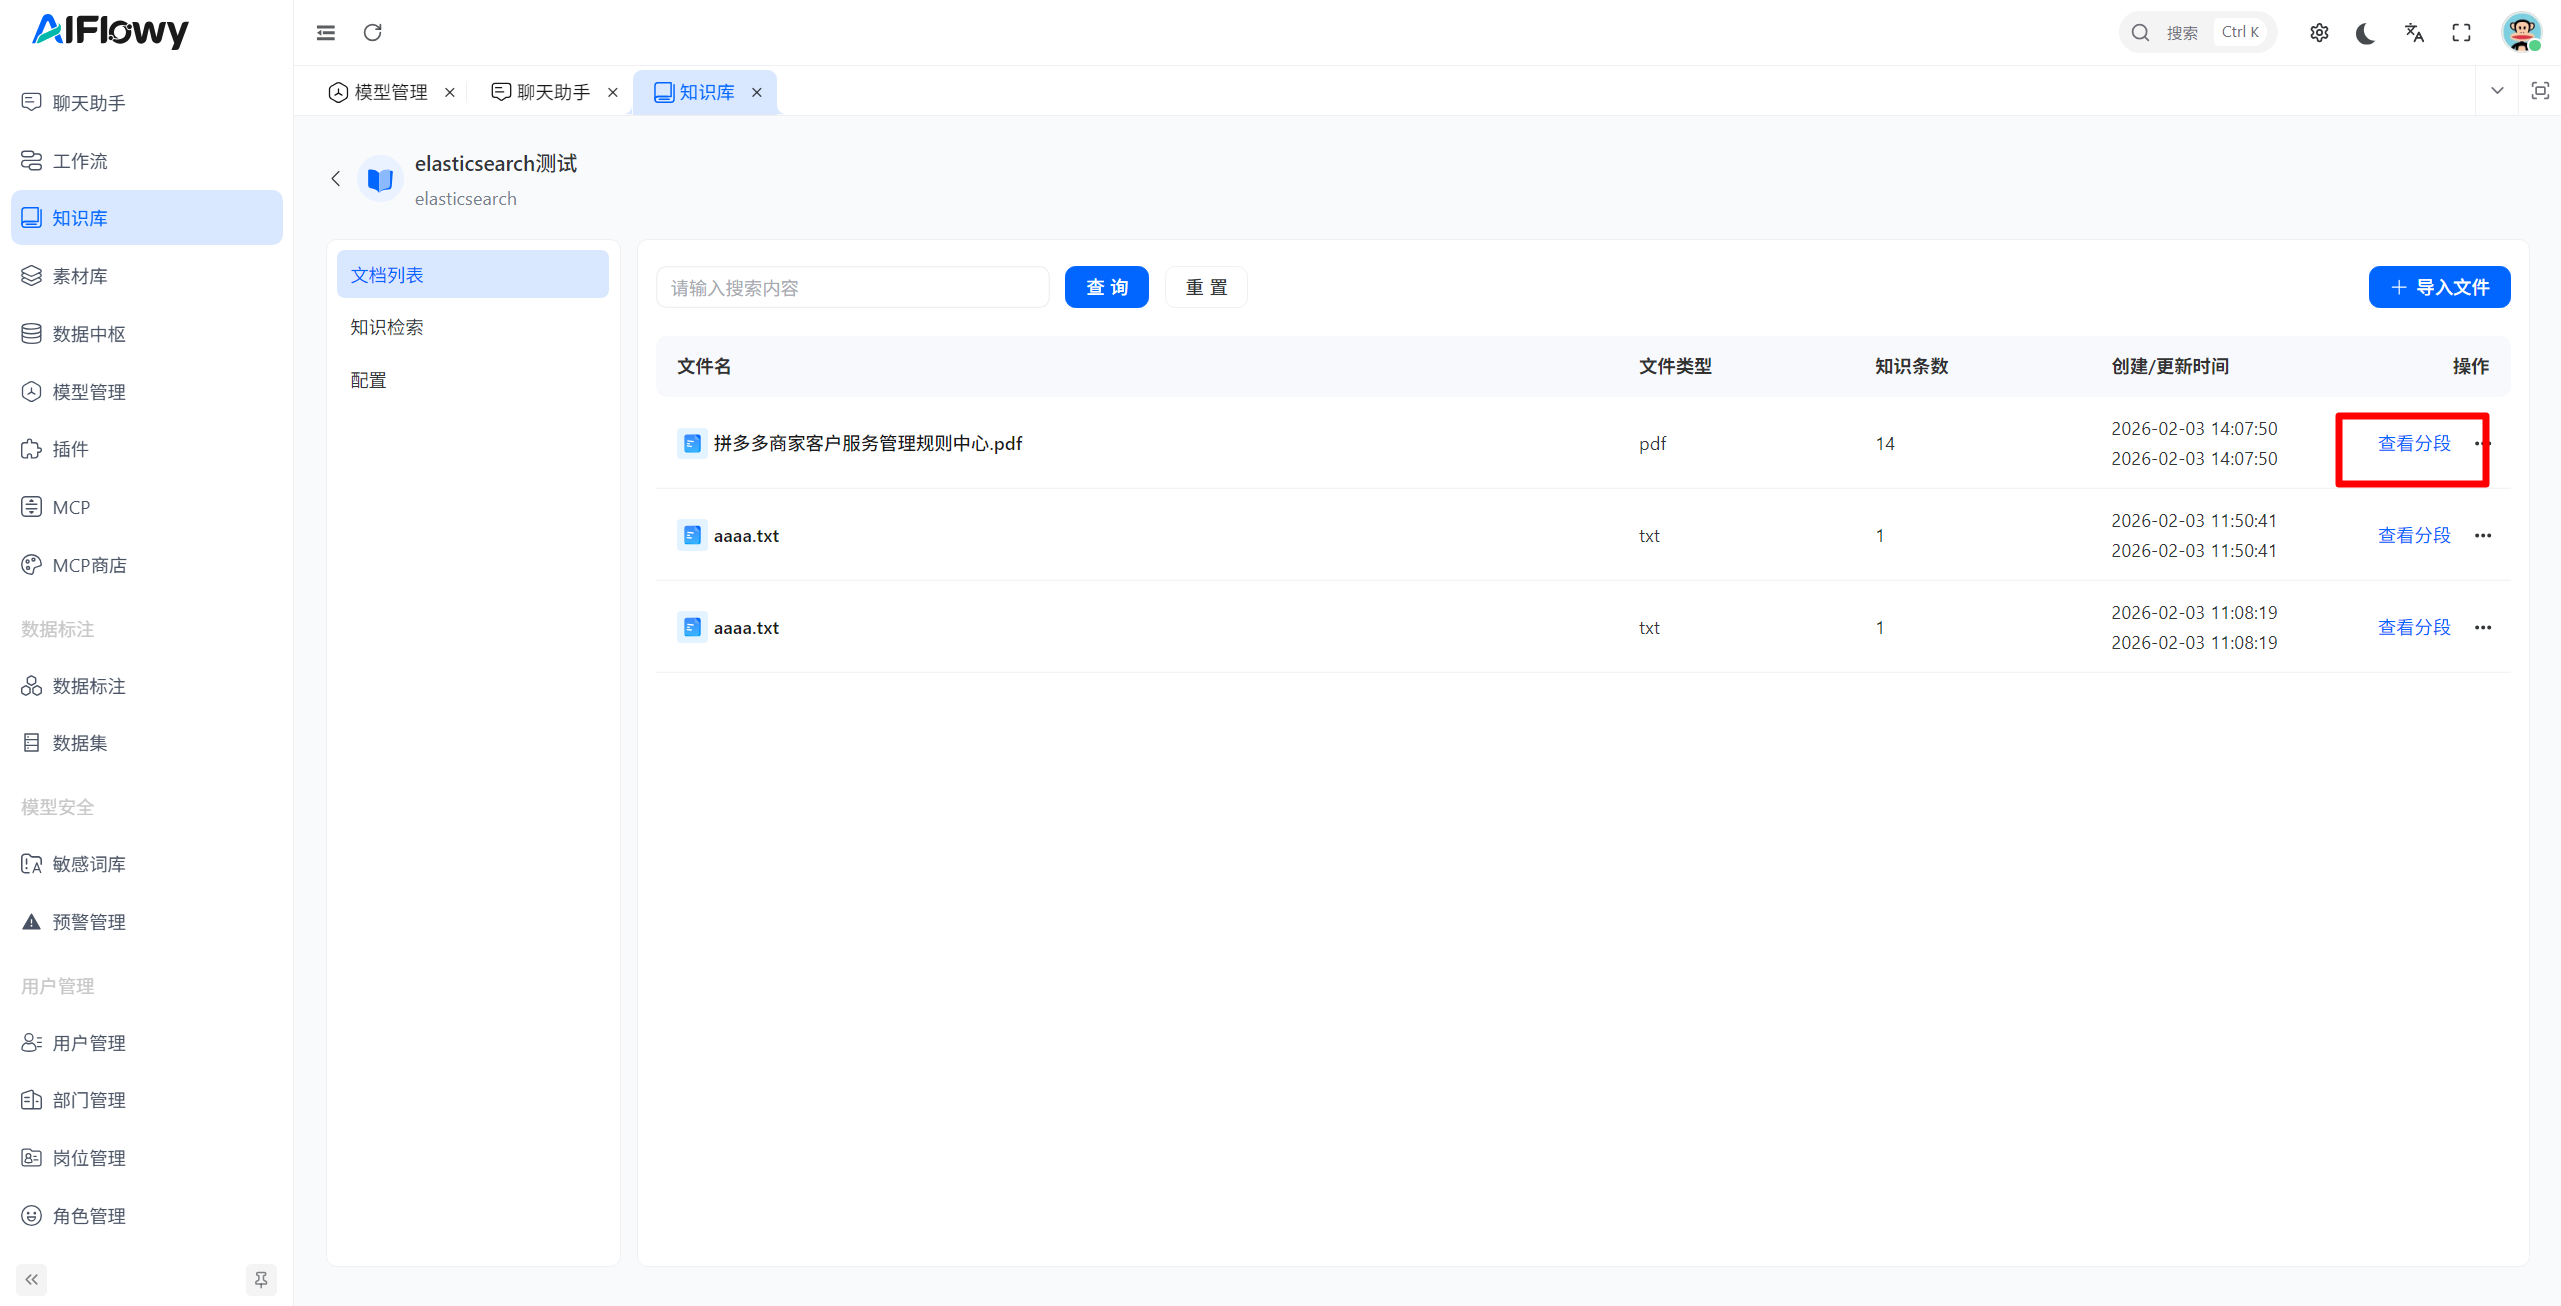View segments of the pdf via 查看分段
This screenshot has height=1306, width=2561.
(2414, 443)
